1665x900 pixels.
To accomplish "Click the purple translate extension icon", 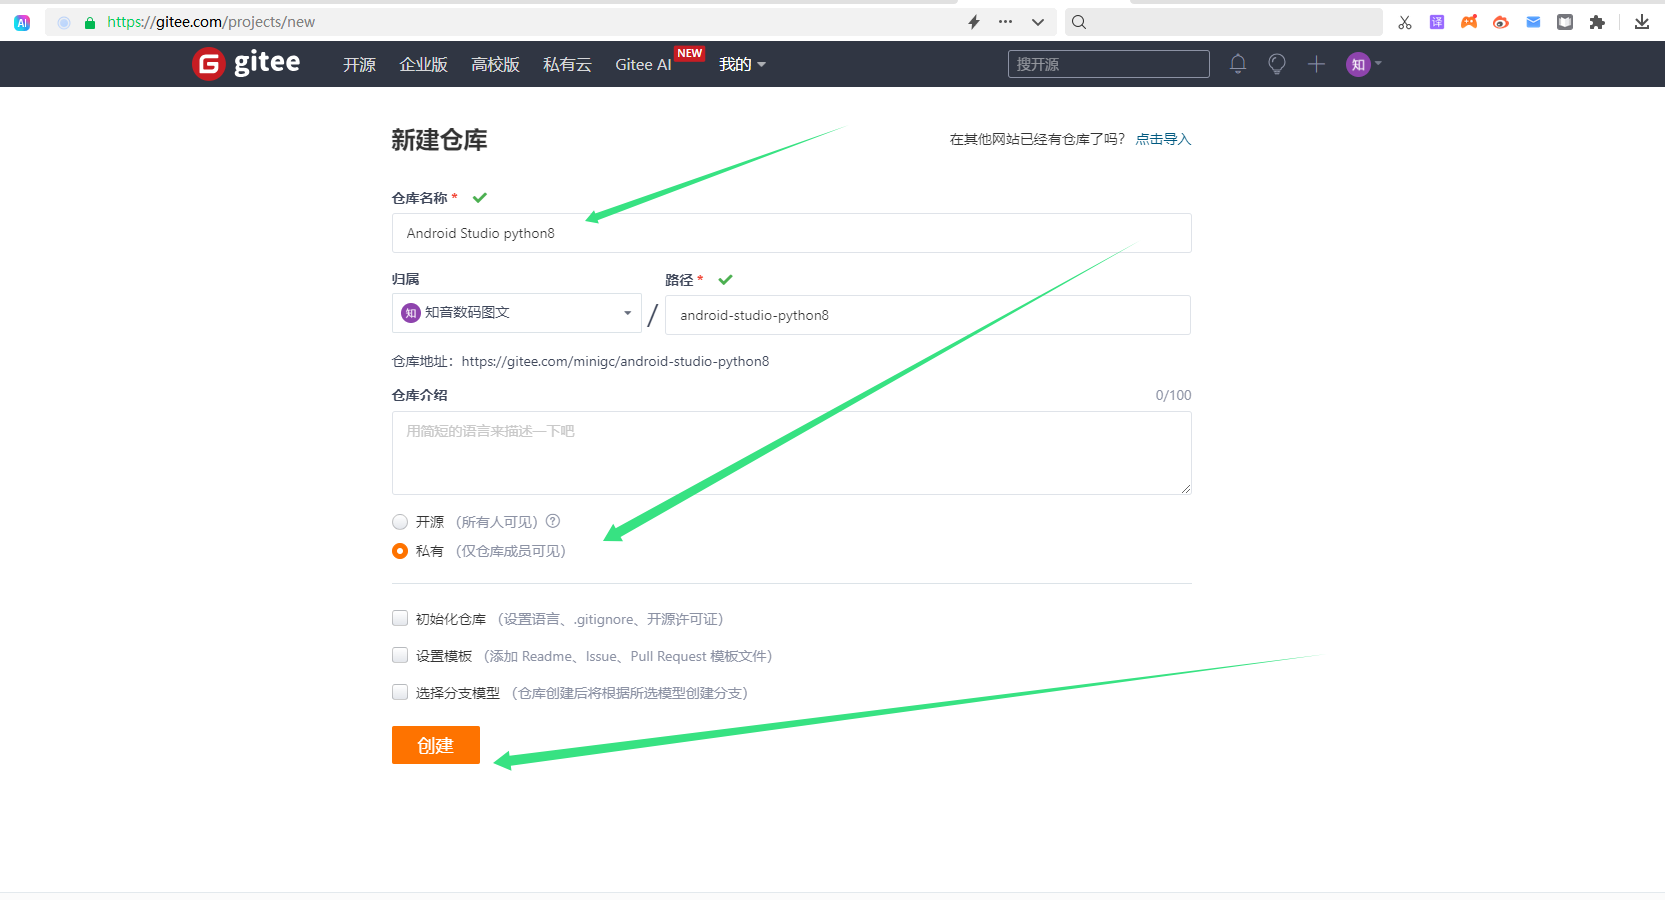I will click(x=1437, y=22).
